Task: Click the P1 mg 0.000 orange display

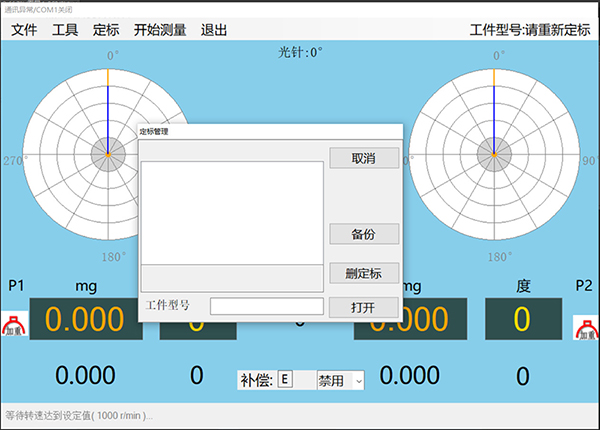Action: 87,320
